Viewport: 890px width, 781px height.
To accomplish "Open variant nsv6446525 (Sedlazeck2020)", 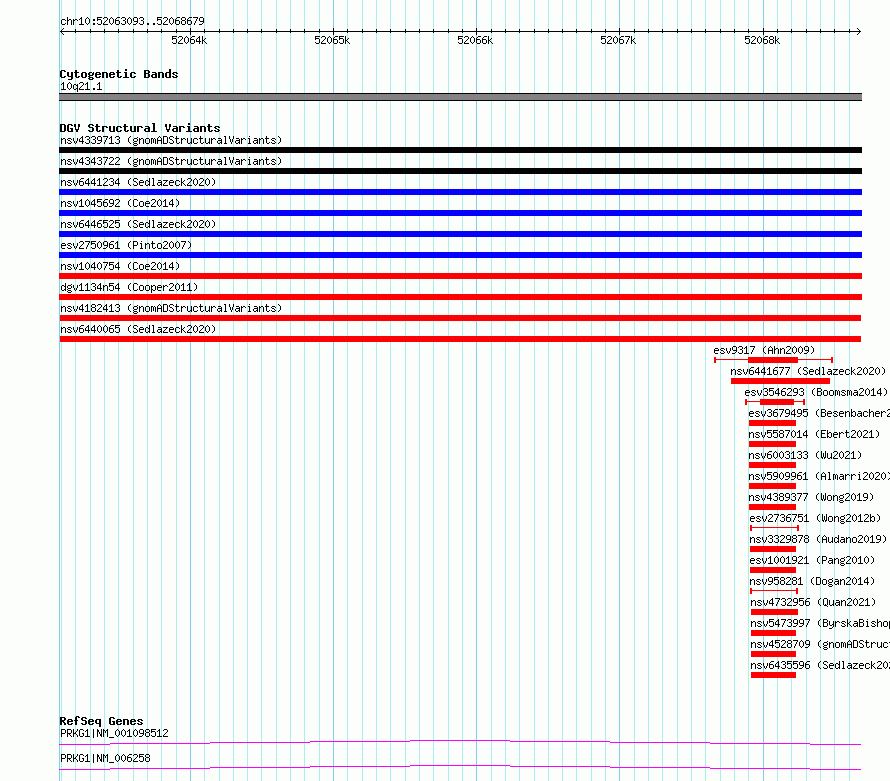I will point(138,224).
